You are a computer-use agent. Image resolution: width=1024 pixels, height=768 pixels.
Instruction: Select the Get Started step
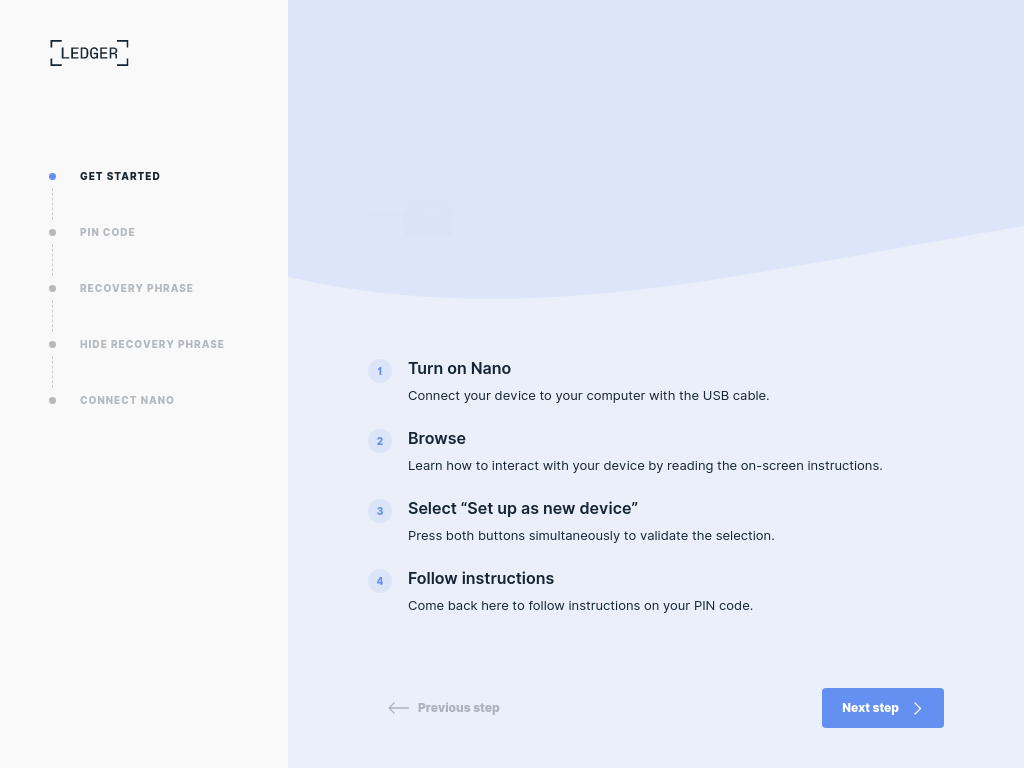click(120, 176)
